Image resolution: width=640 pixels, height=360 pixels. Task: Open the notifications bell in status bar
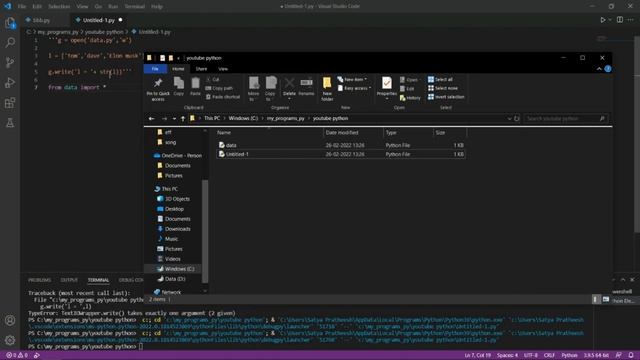click(x=631, y=355)
